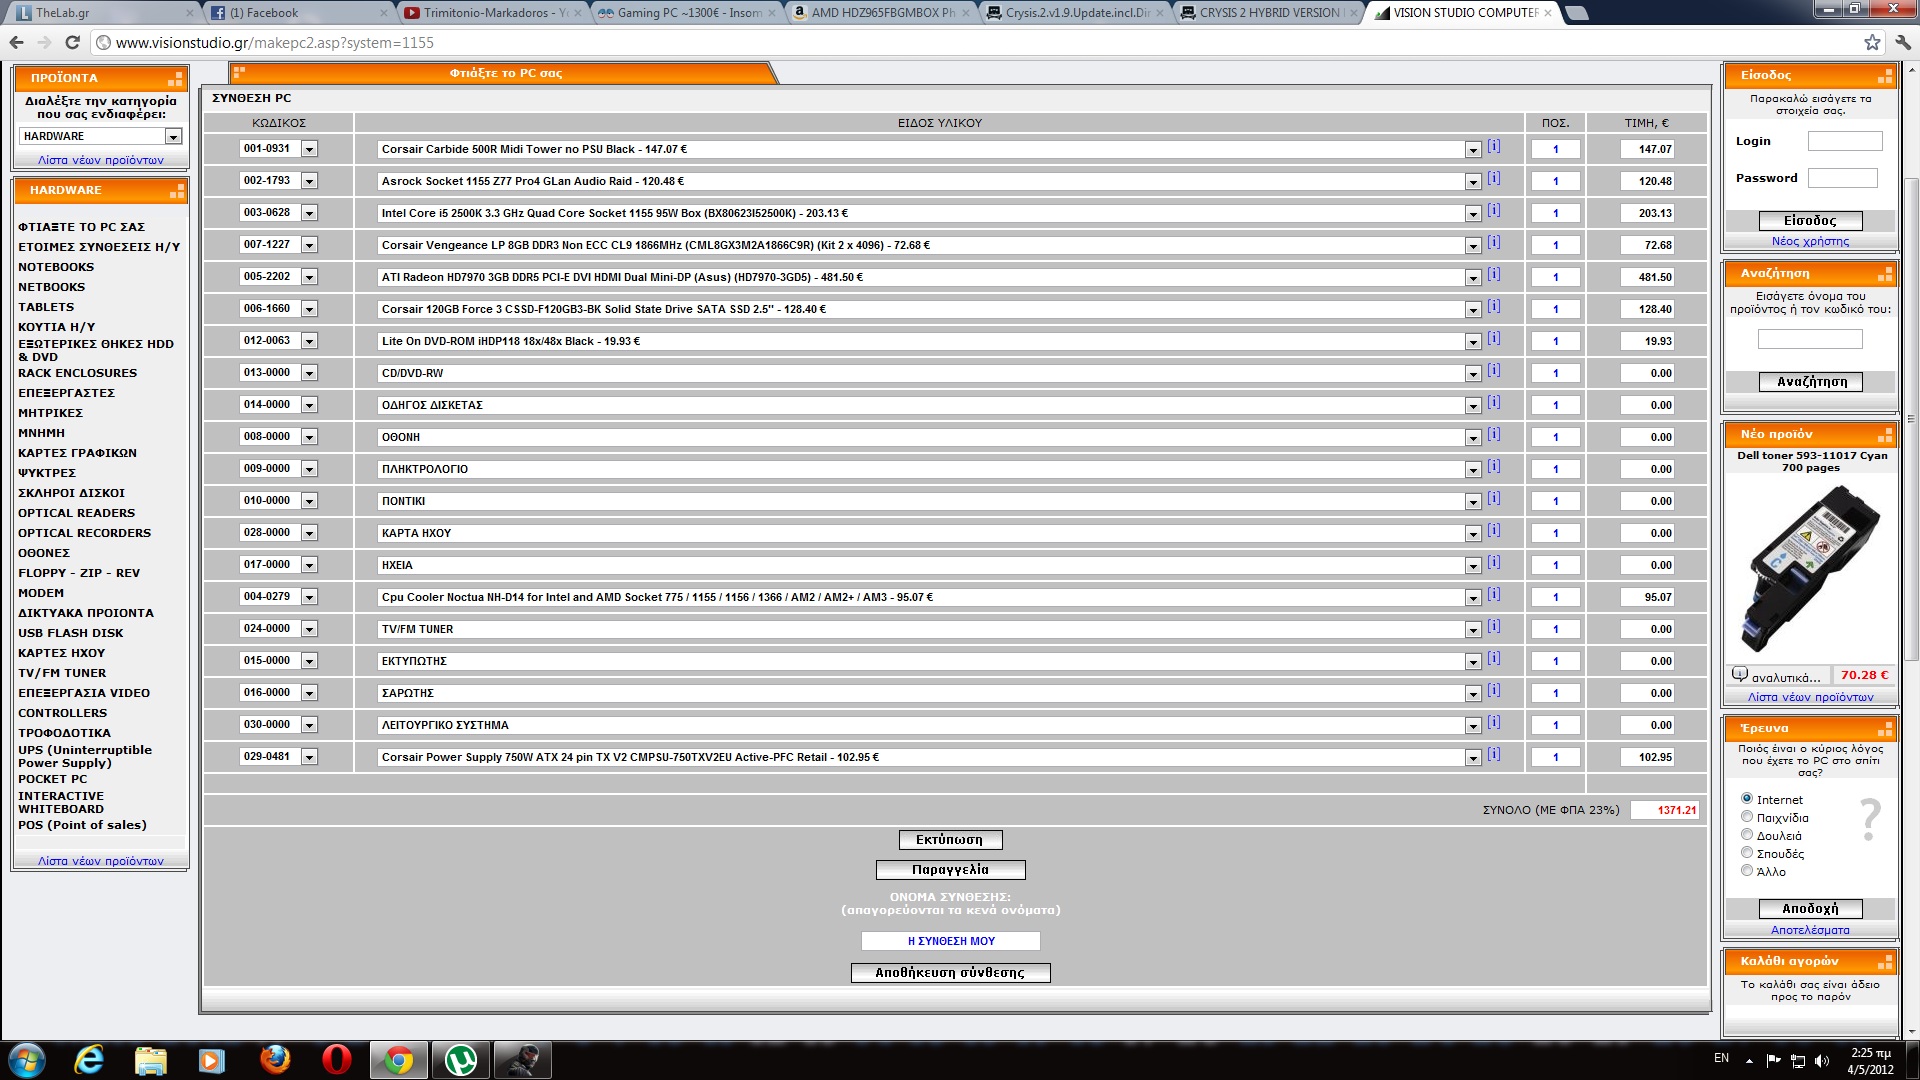1920x1080 pixels.
Task: Open NOTEBOOKS category link
Action: 56,267
